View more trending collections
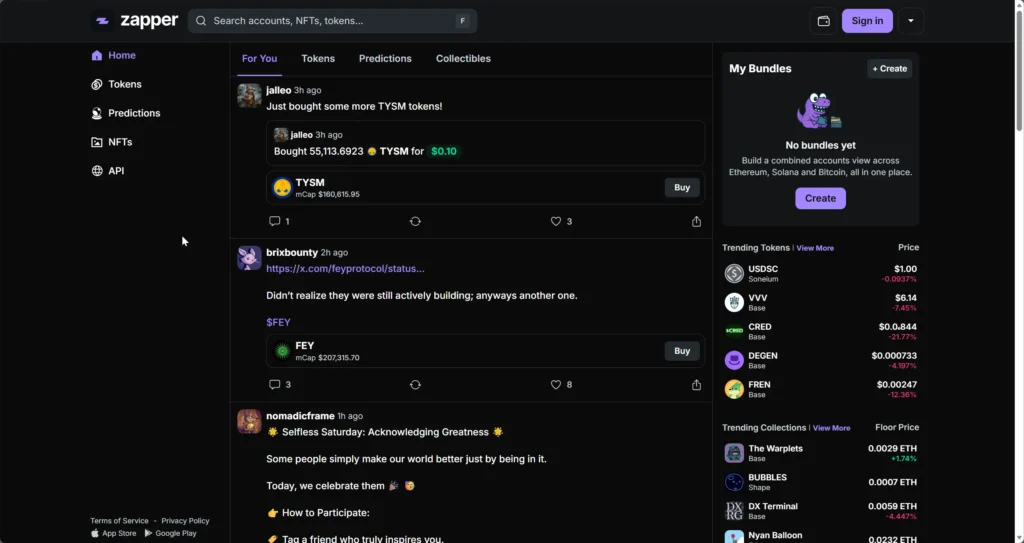The width and height of the screenshot is (1024, 543). pyautogui.click(x=831, y=428)
